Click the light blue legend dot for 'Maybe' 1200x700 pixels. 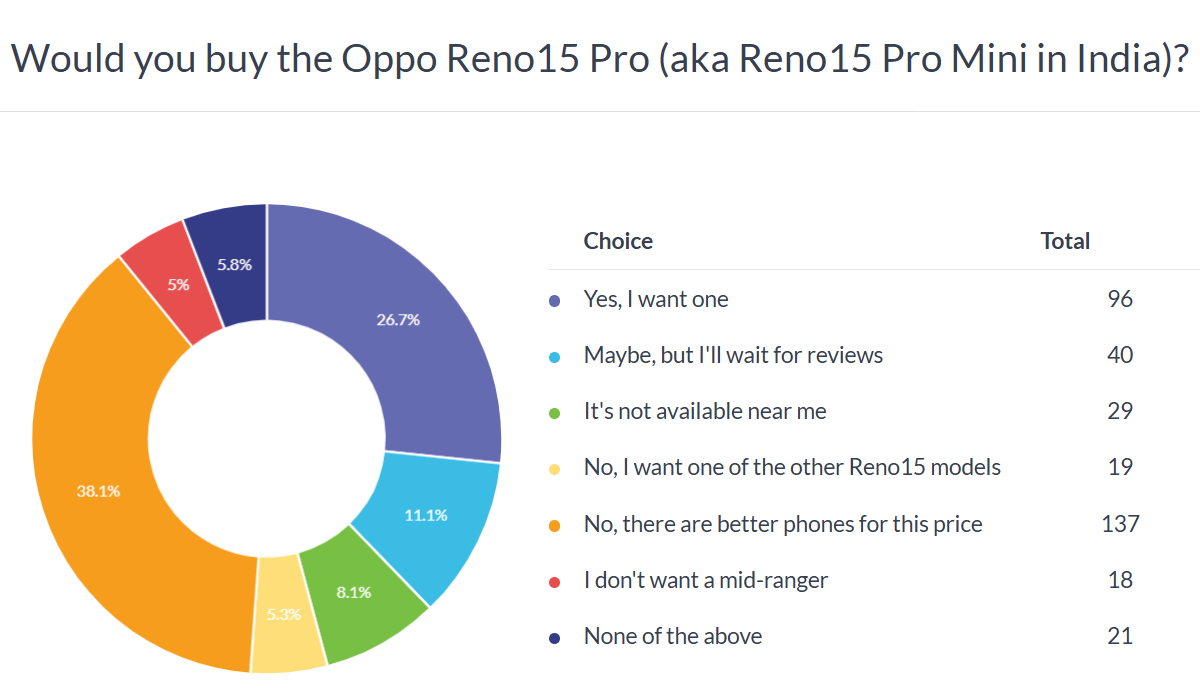pos(555,355)
